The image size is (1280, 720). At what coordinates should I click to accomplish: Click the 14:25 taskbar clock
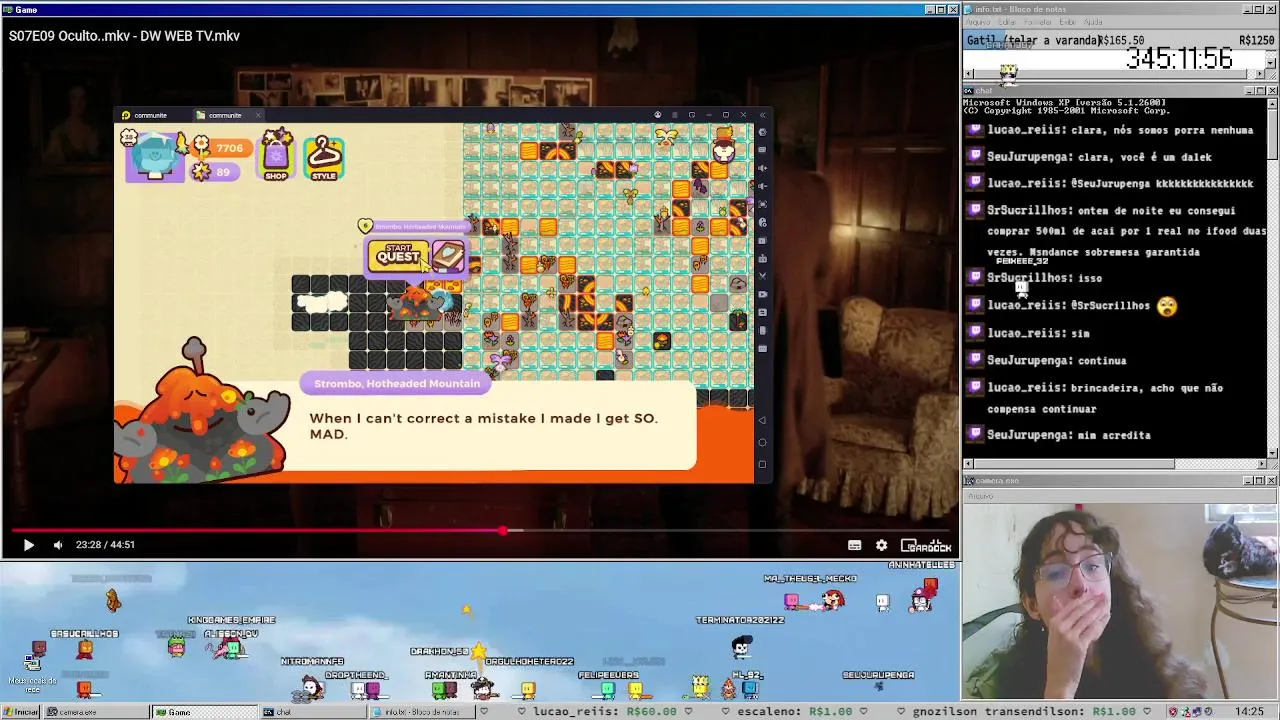click(x=1249, y=712)
